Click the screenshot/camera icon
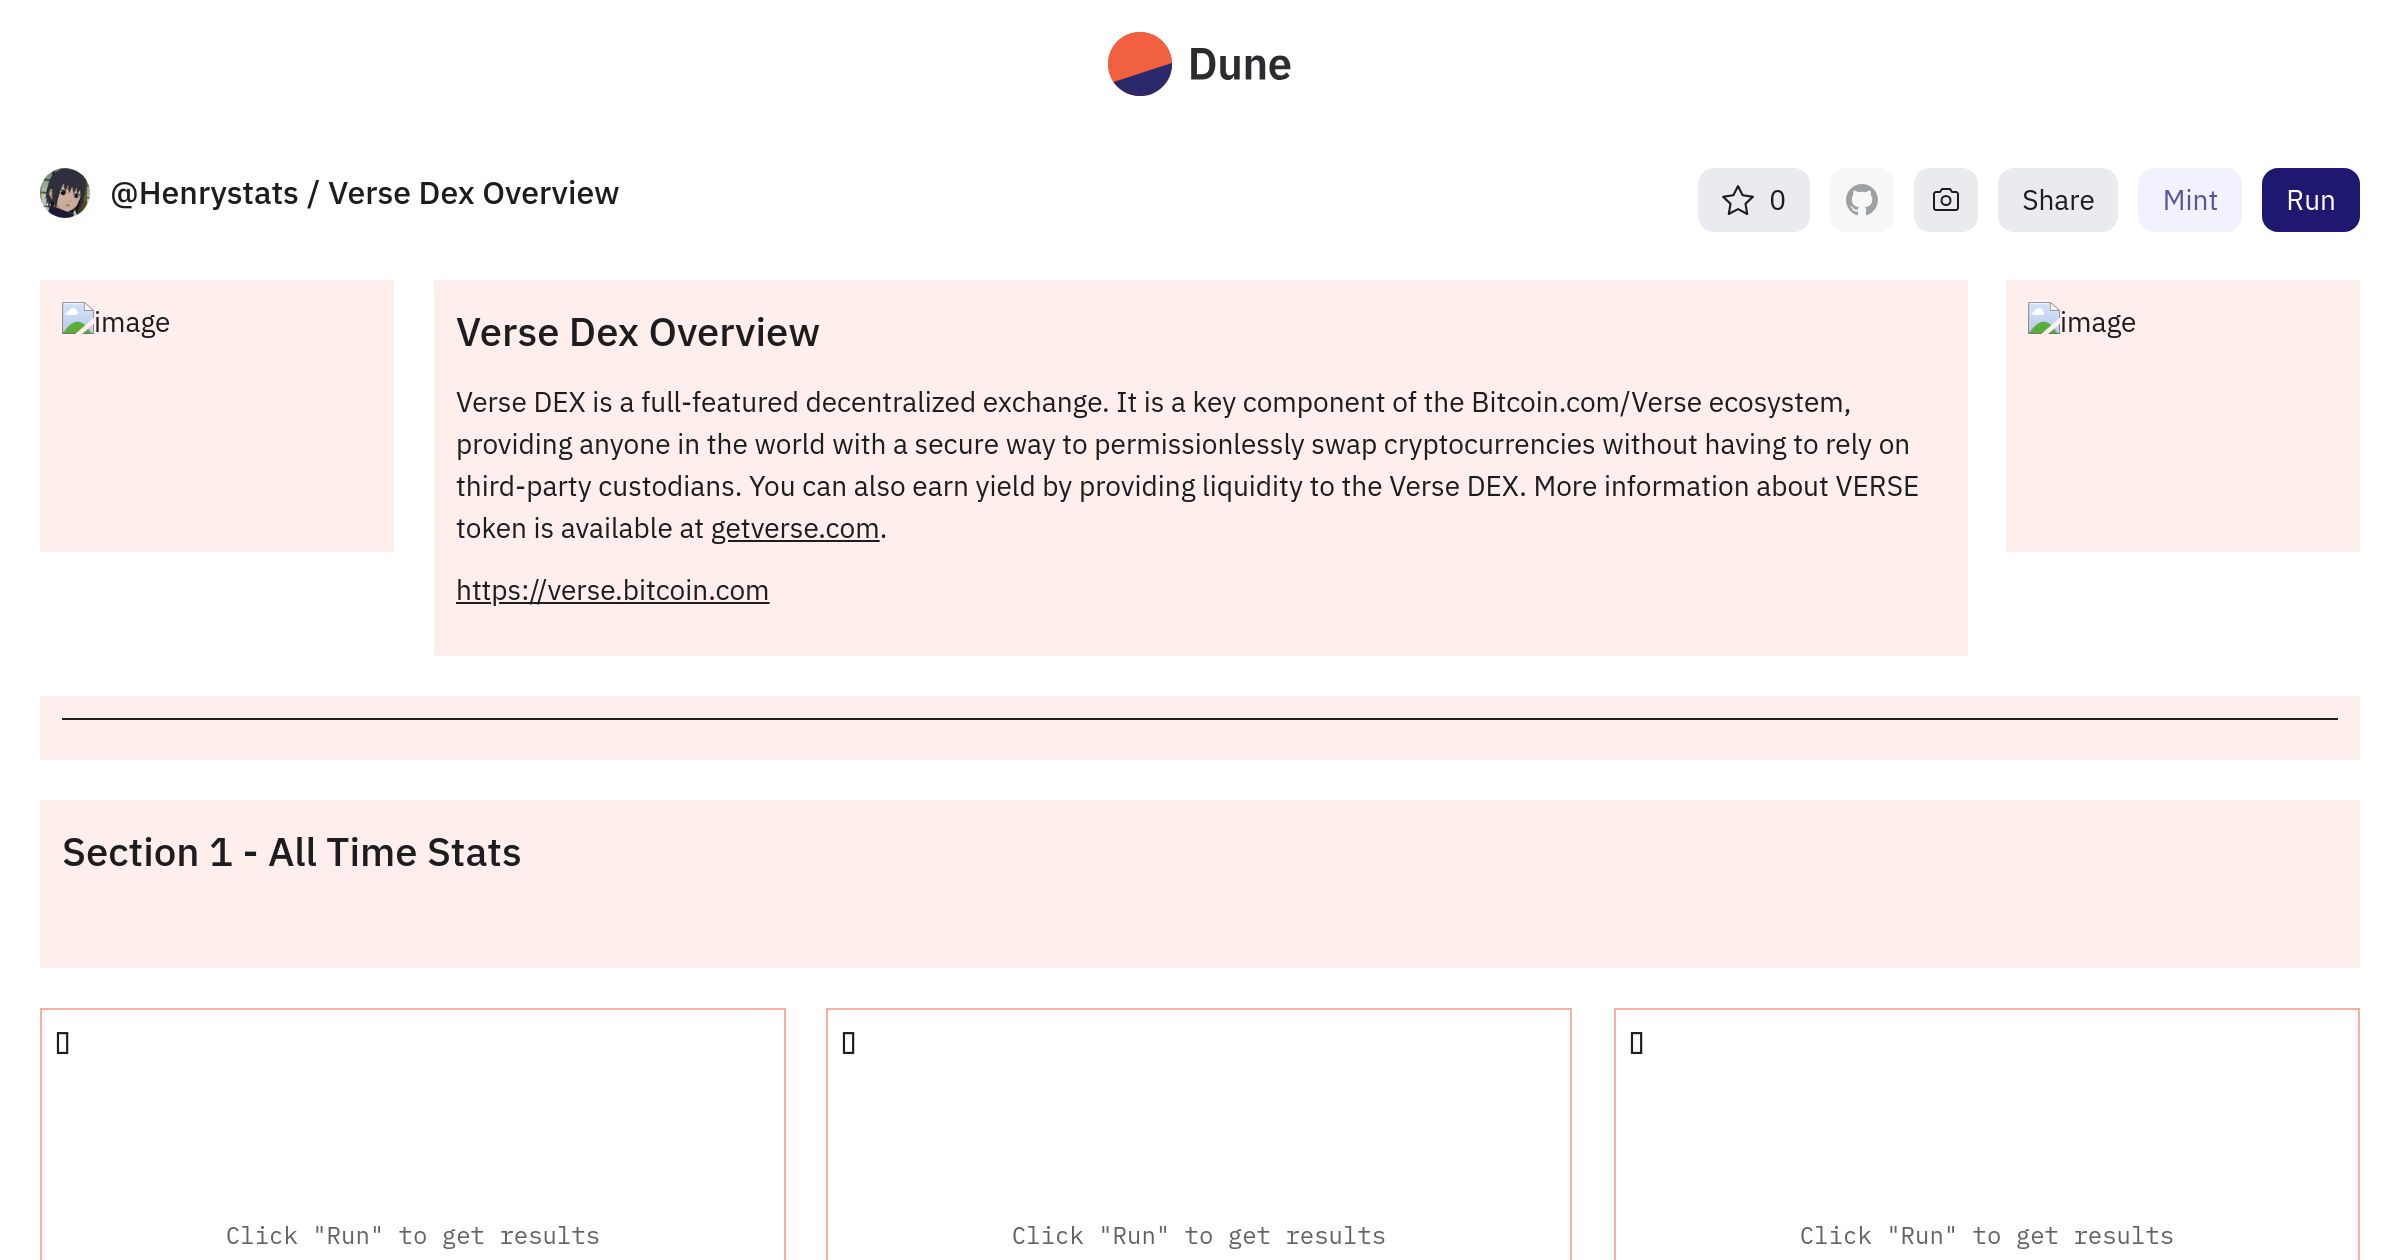Screen dimensions: 2400x1260 pyautogui.click(x=1944, y=200)
